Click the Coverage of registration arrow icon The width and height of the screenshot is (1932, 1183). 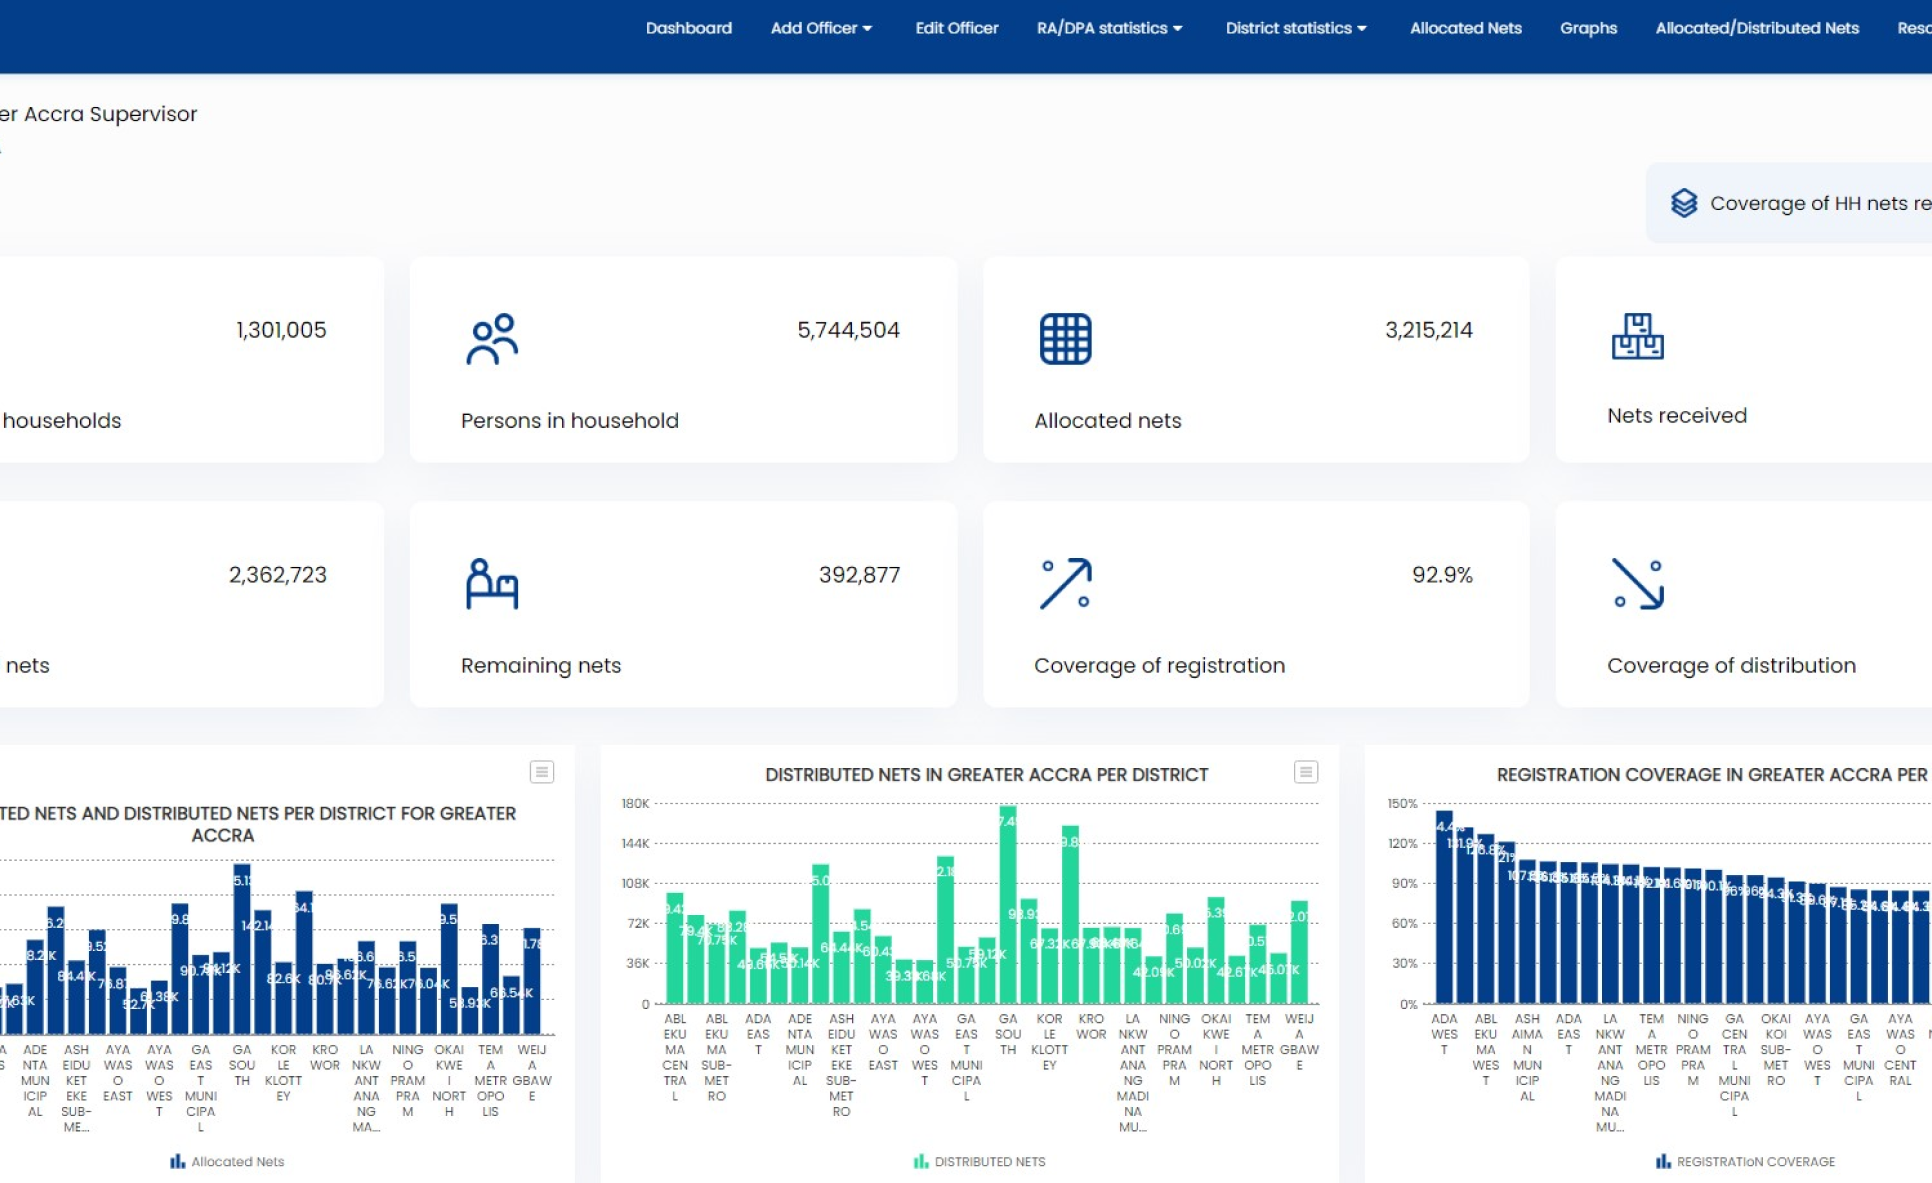coord(1065,583)
